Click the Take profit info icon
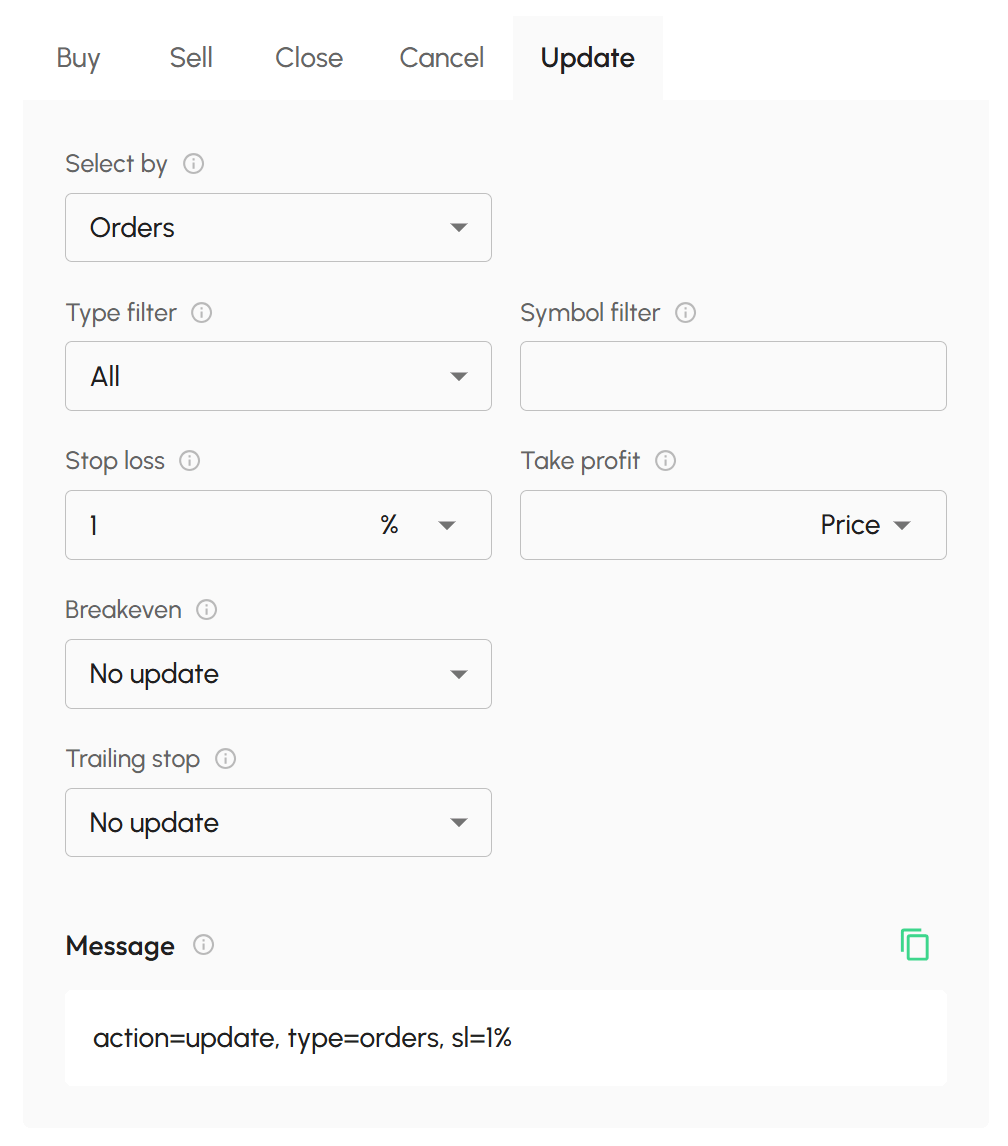The width and height of the screenshot is (1008, 1146). (665, 461)
